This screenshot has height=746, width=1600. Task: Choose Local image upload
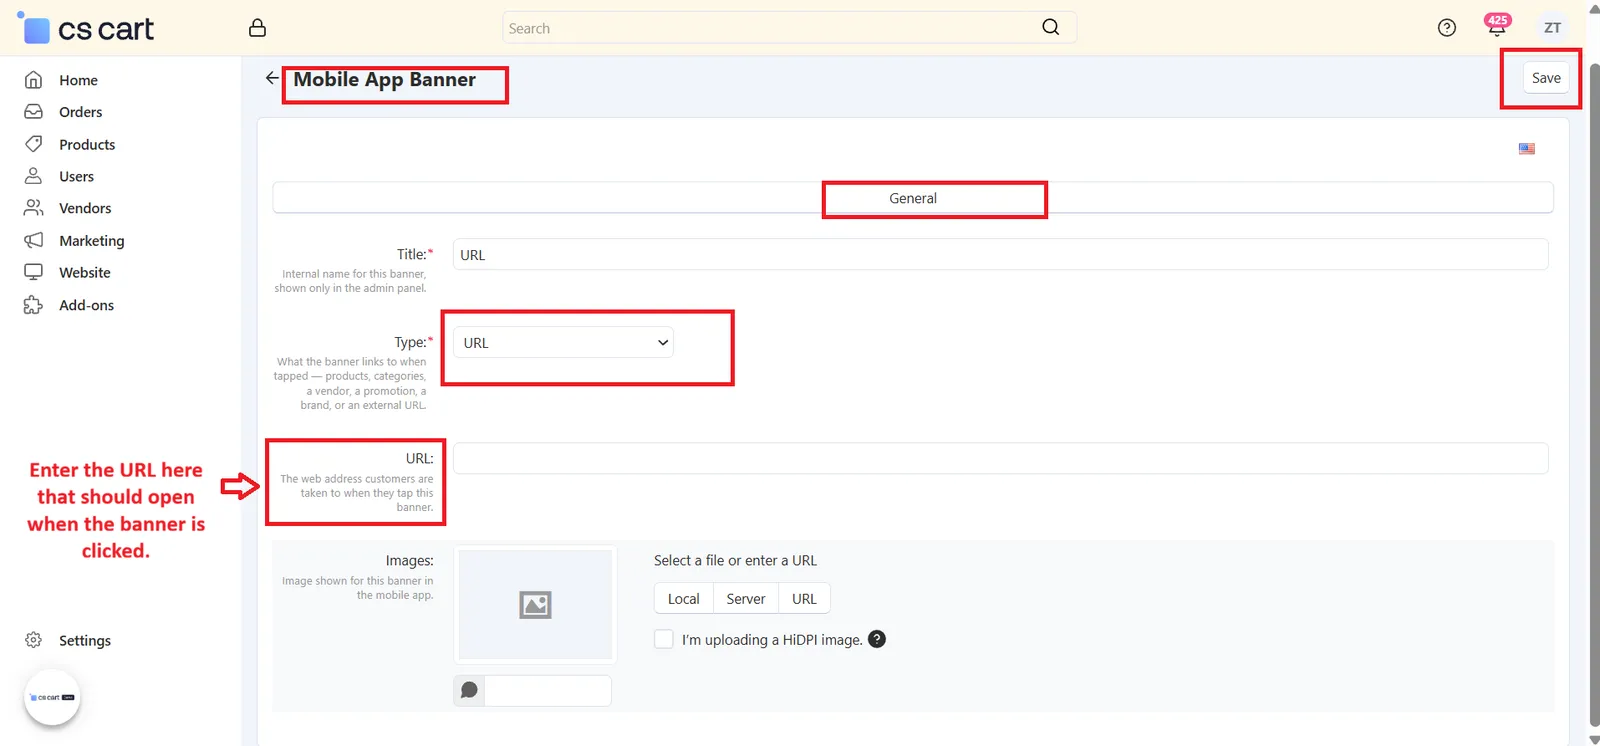tap(683, 599)
